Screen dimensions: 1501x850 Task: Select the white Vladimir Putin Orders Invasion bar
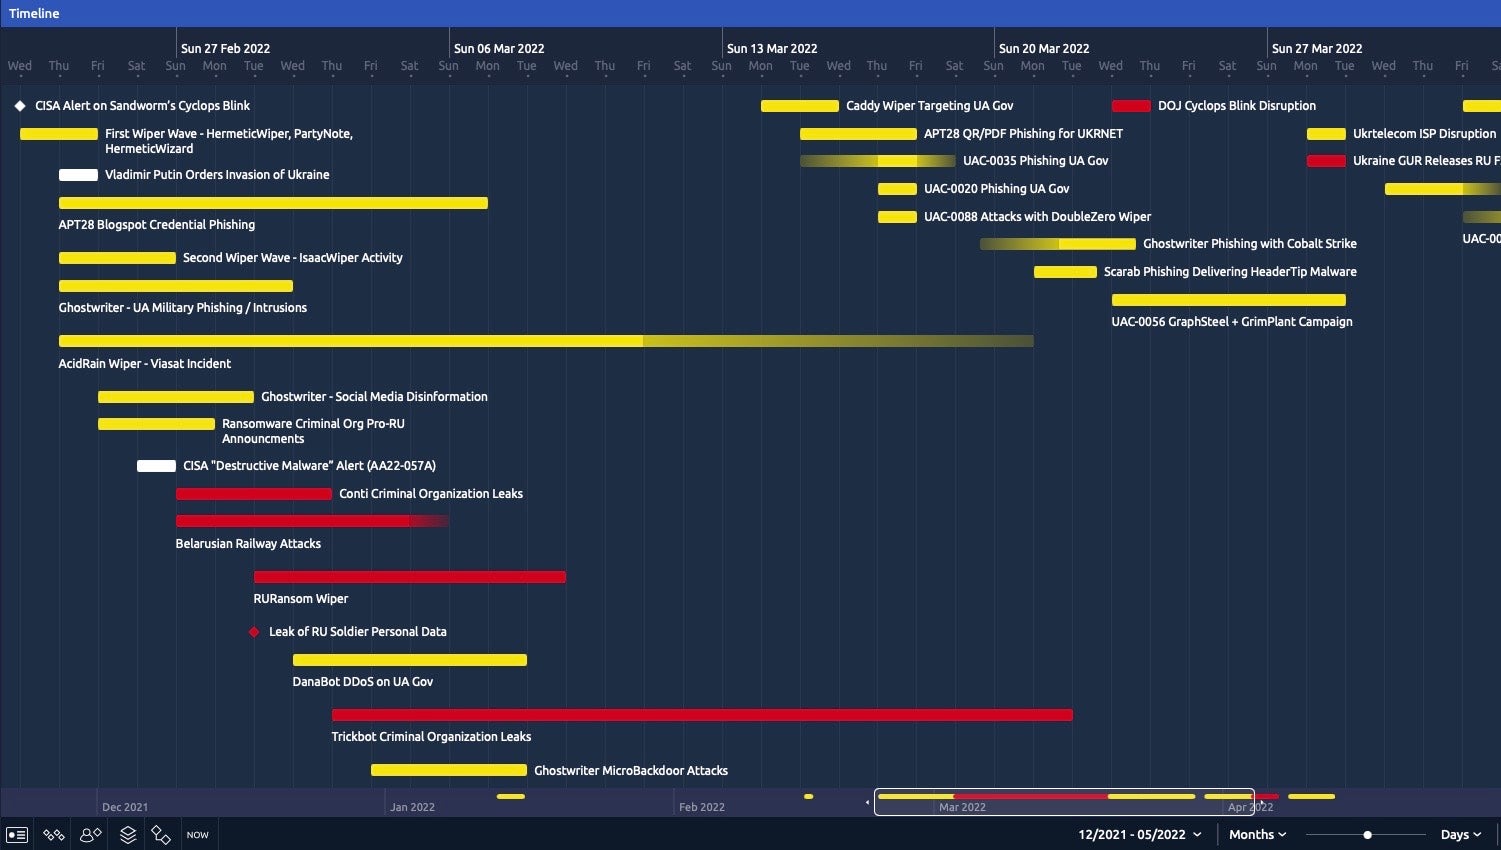tap(78, 175)
